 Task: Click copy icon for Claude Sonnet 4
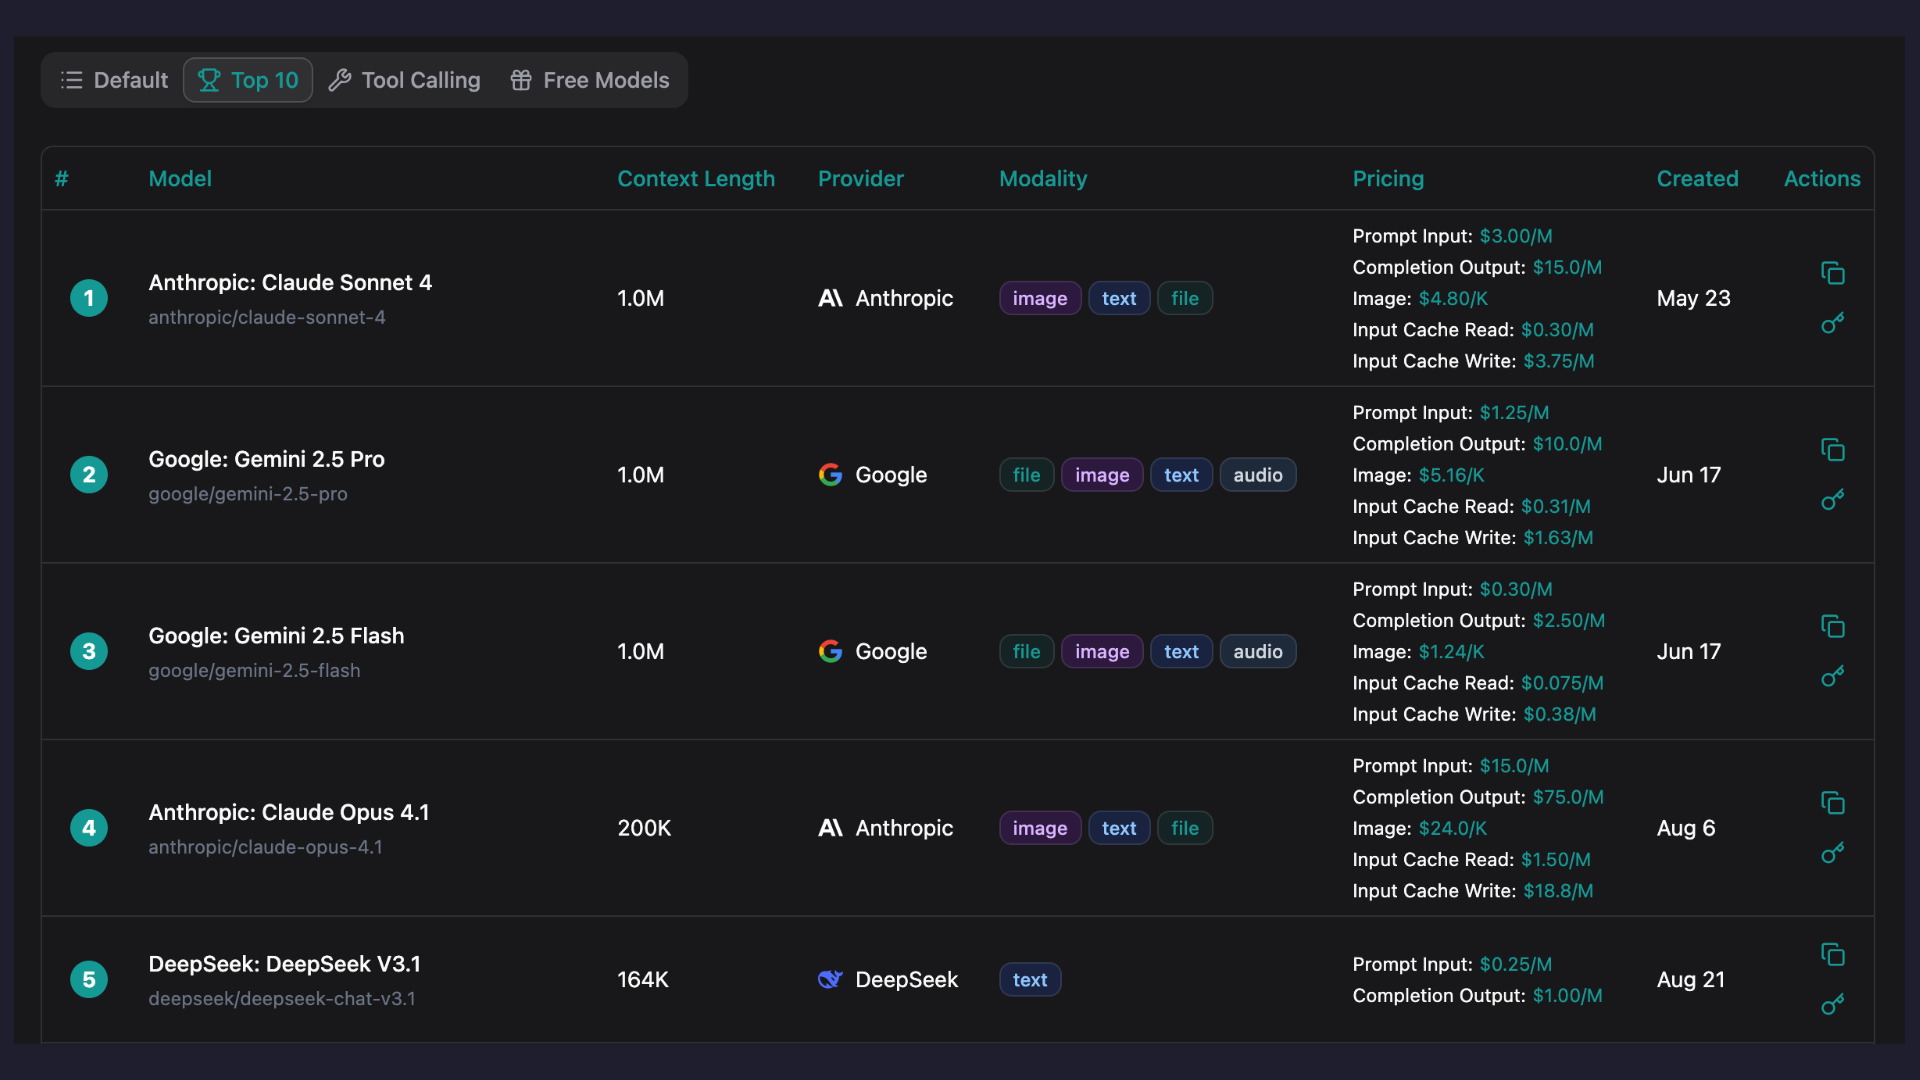pyautogui.click(x=1832, y=273)
